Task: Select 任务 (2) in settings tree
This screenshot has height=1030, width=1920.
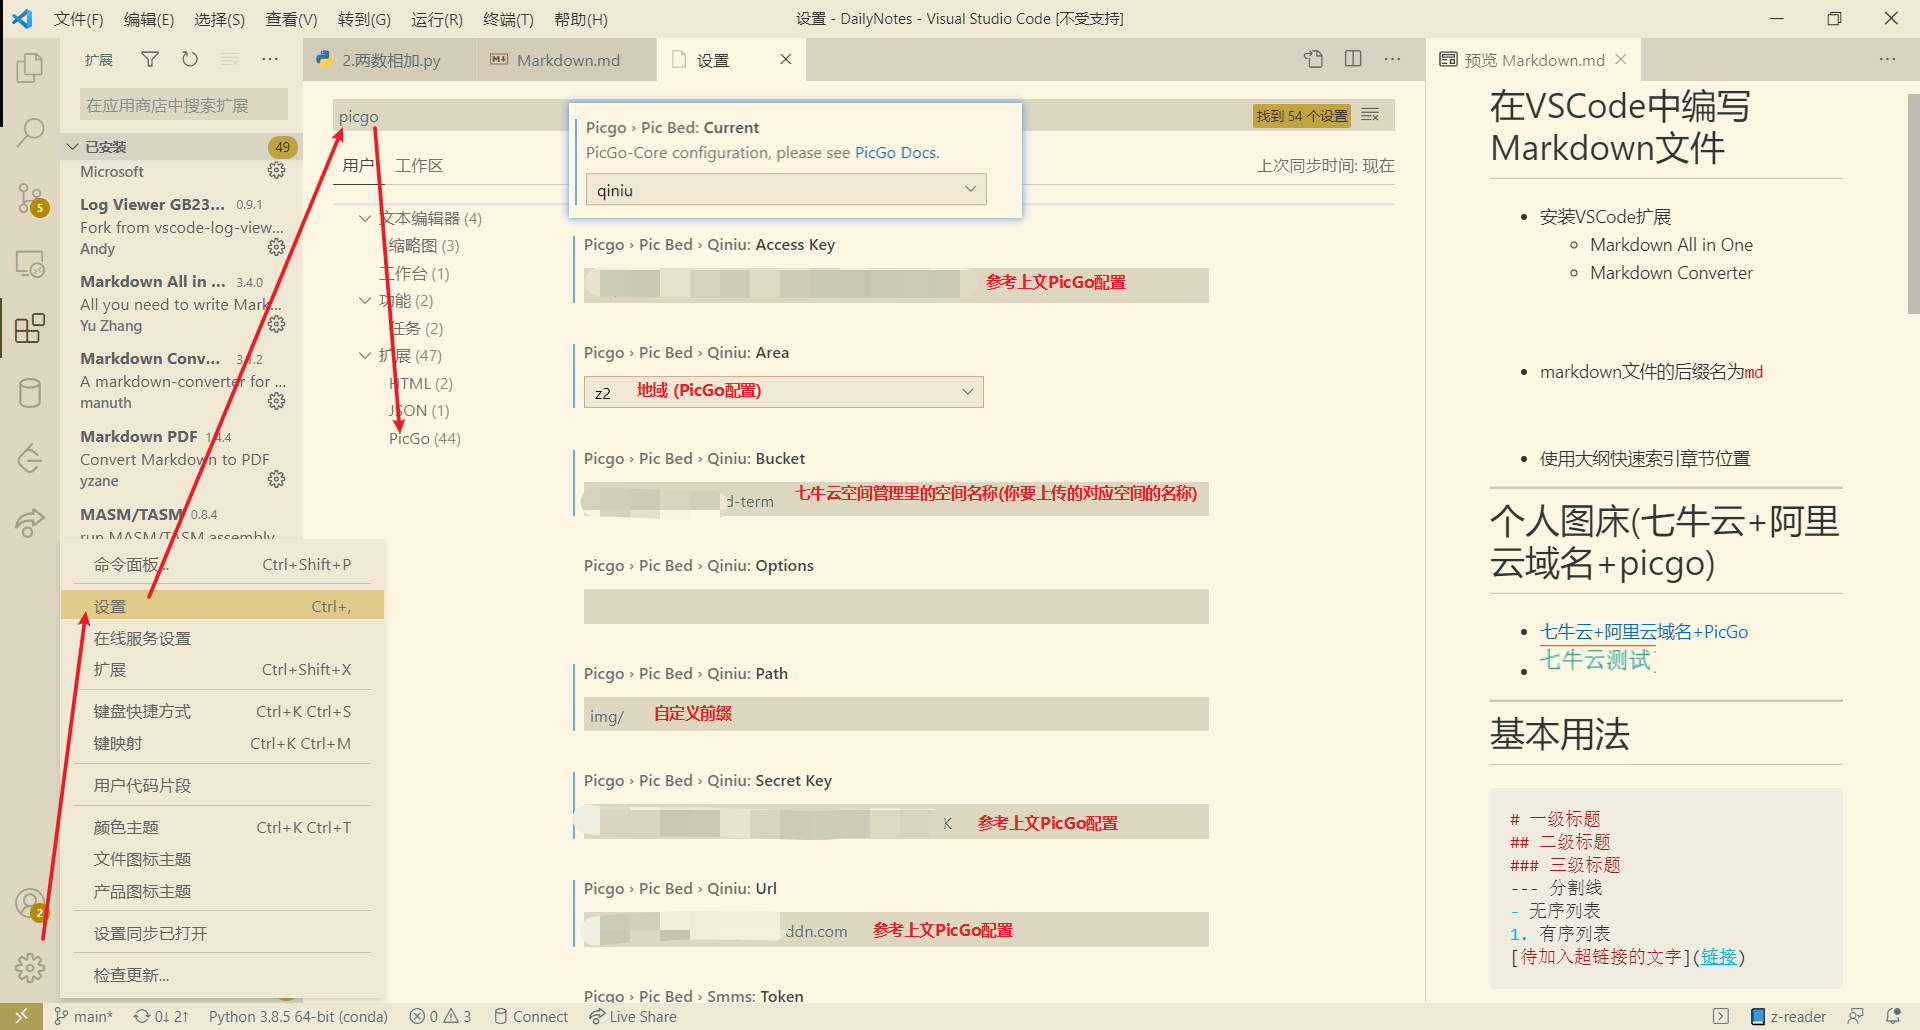Action: click(x=416, y=328)
